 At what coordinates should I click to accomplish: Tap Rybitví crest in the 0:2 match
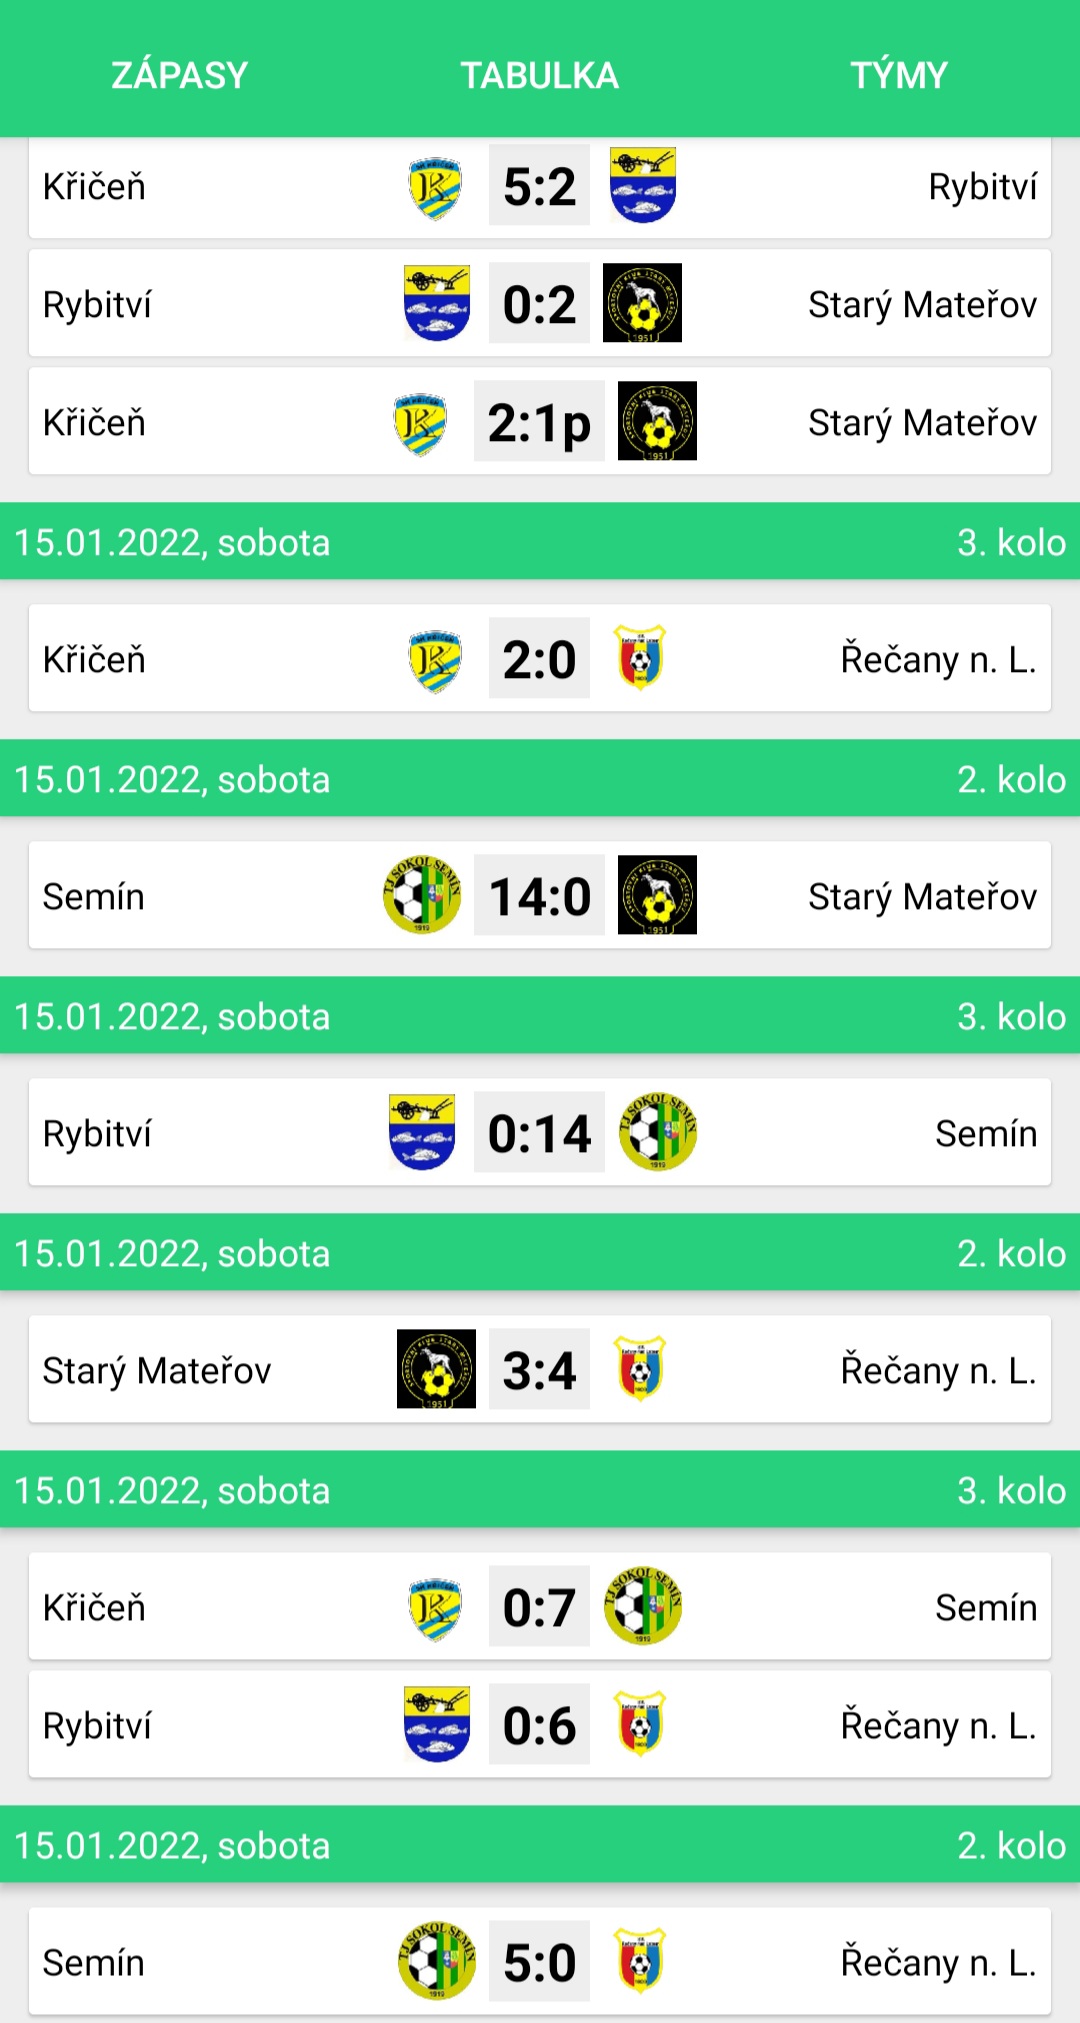(436, 303)
